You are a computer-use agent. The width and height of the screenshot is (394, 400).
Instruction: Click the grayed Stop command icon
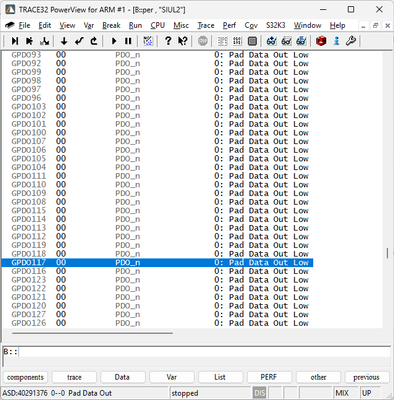pyautogui.click(x=203, y=41)
